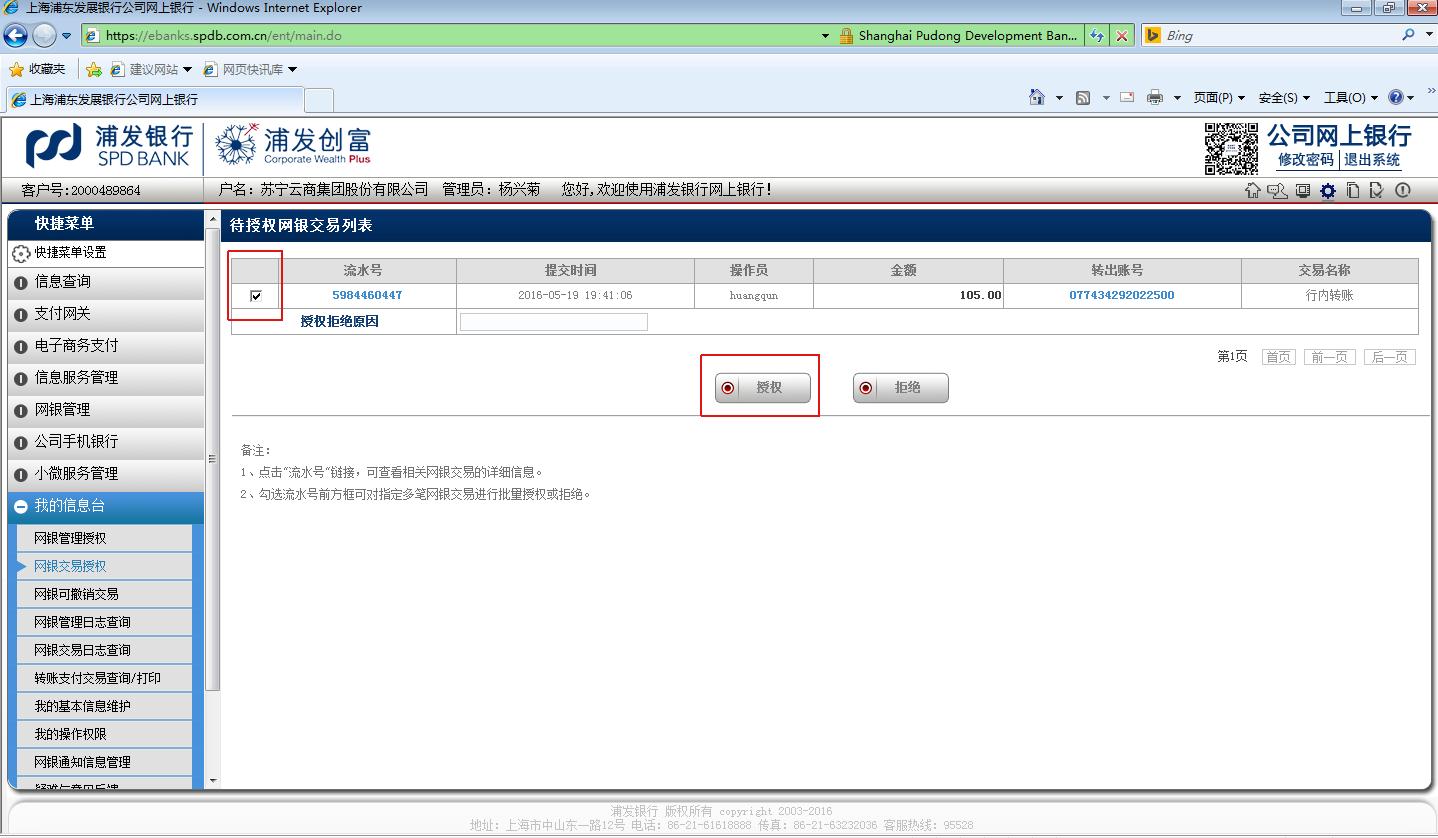Click bank toolbar exclamation alert icon
The image size is (1438, 838).
tap(1402, 190)
